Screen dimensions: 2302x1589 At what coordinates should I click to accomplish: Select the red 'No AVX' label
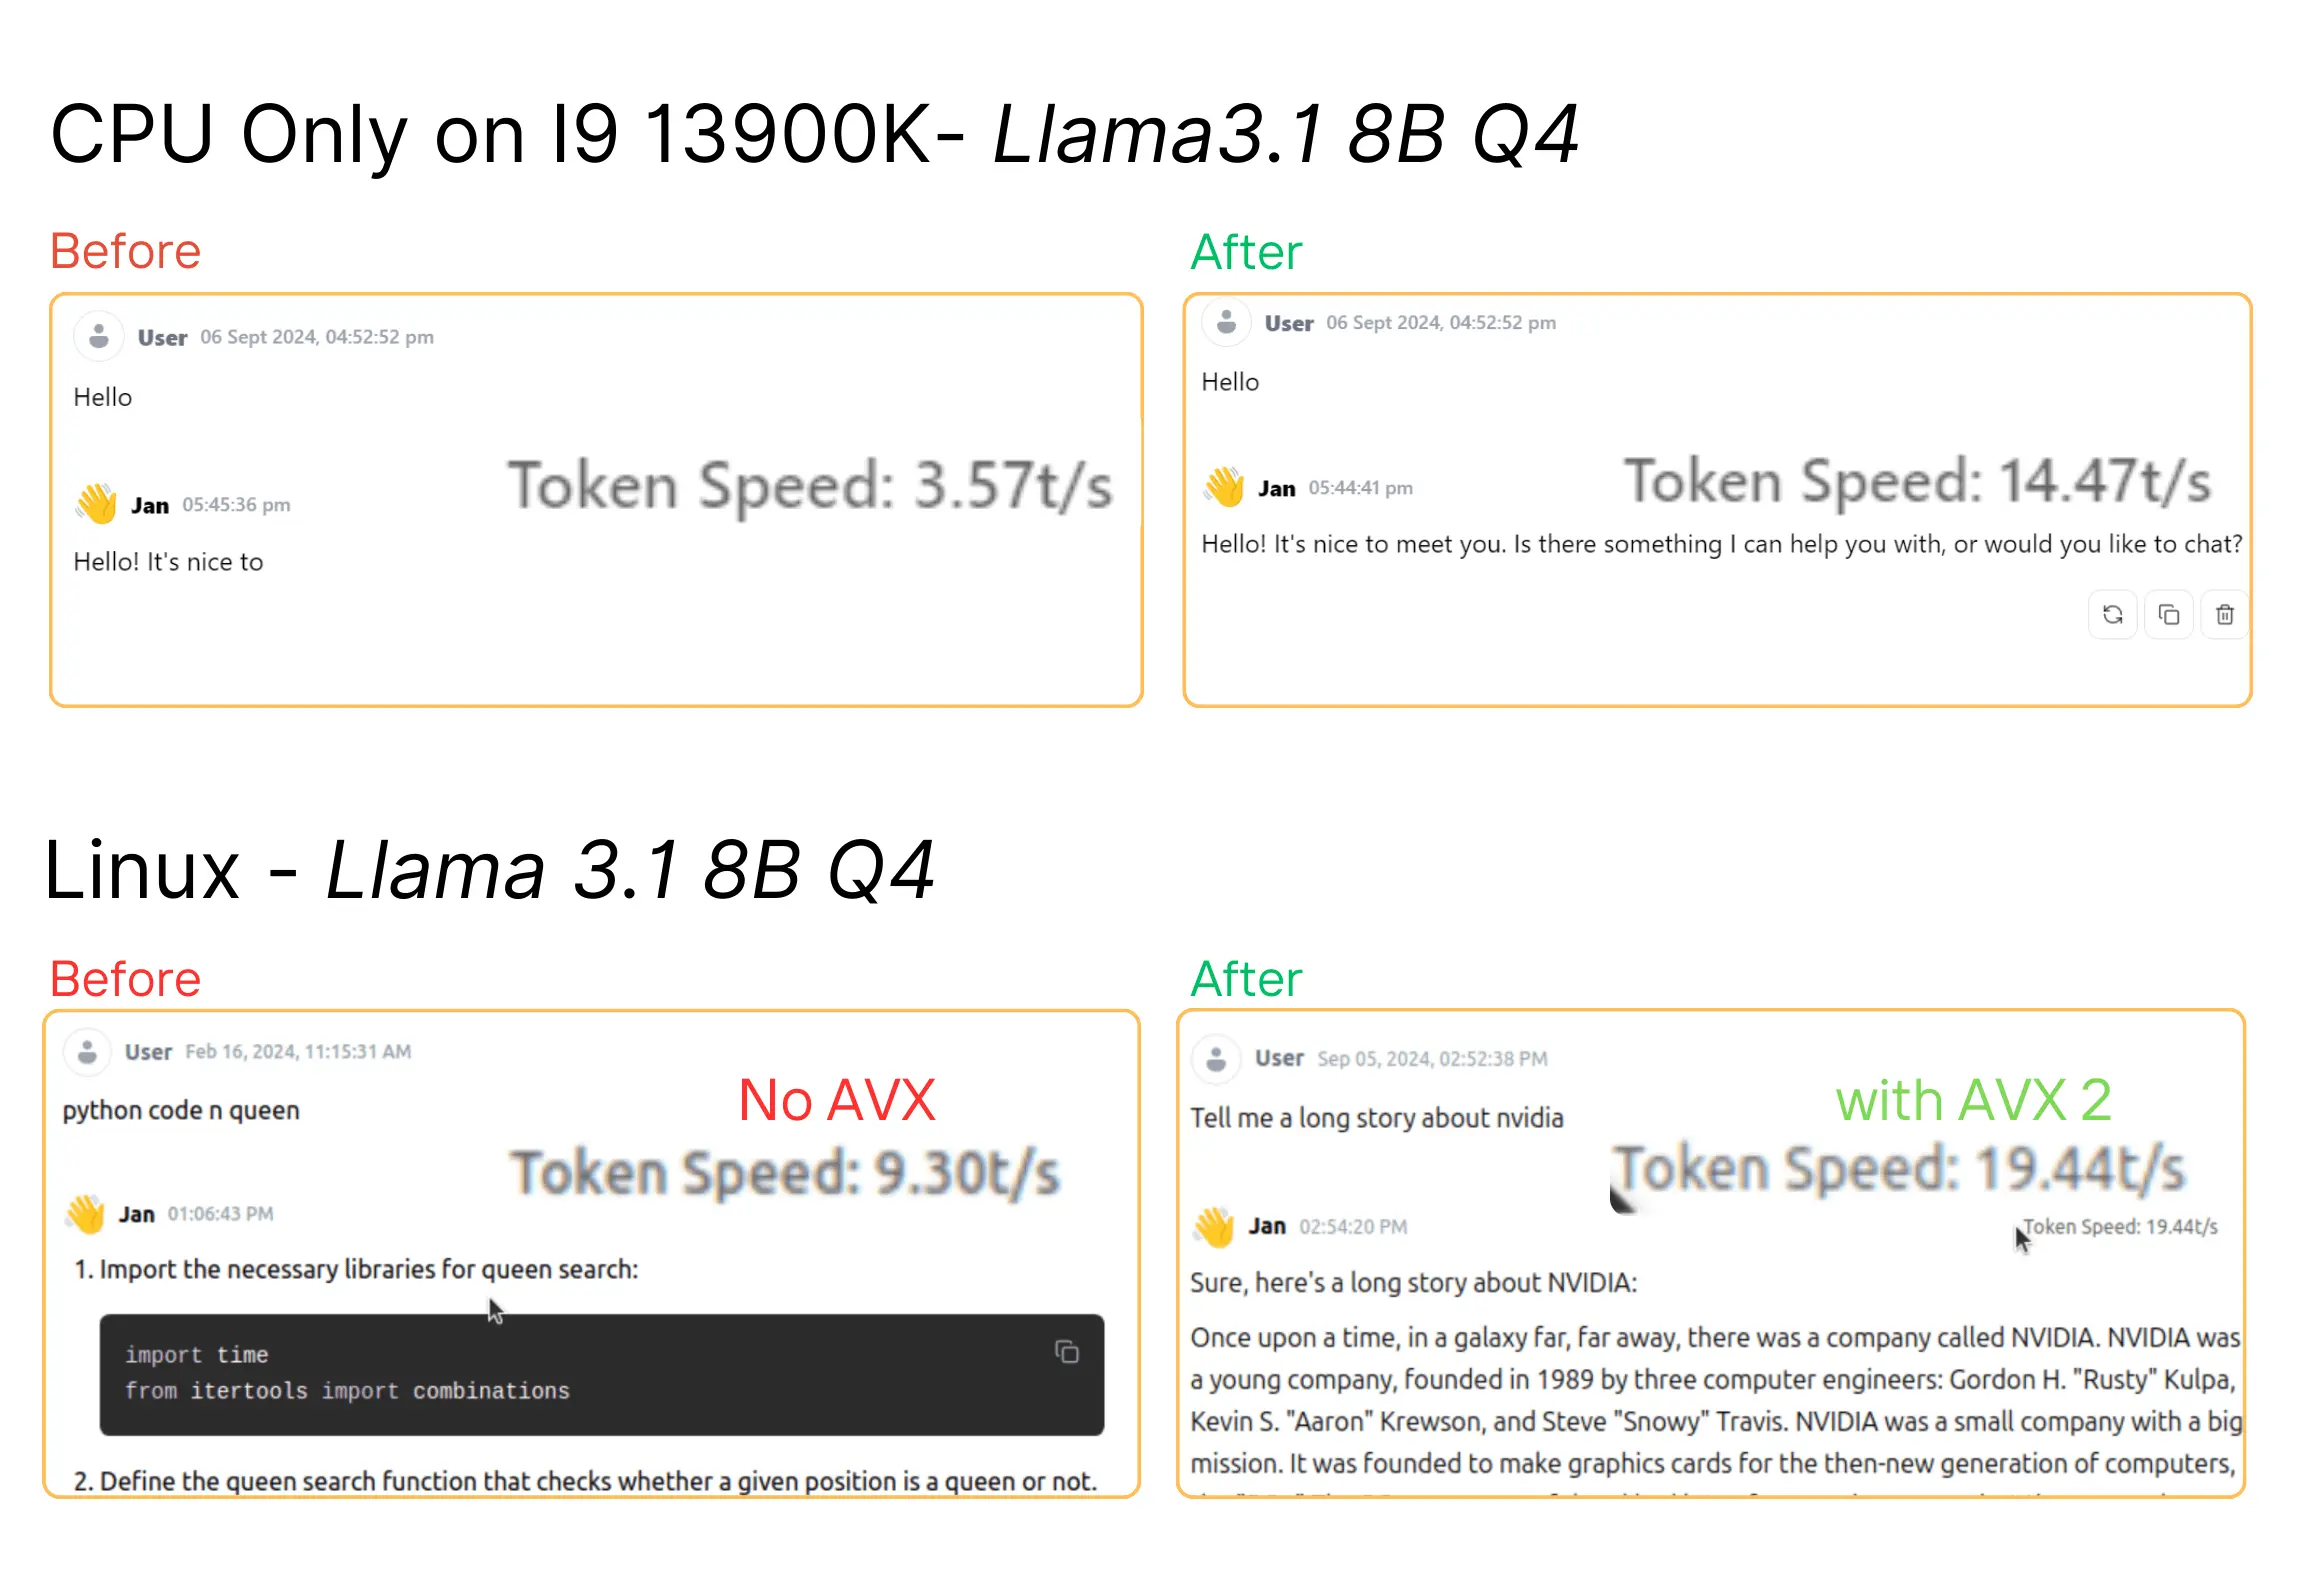(x=837, y=1100)
